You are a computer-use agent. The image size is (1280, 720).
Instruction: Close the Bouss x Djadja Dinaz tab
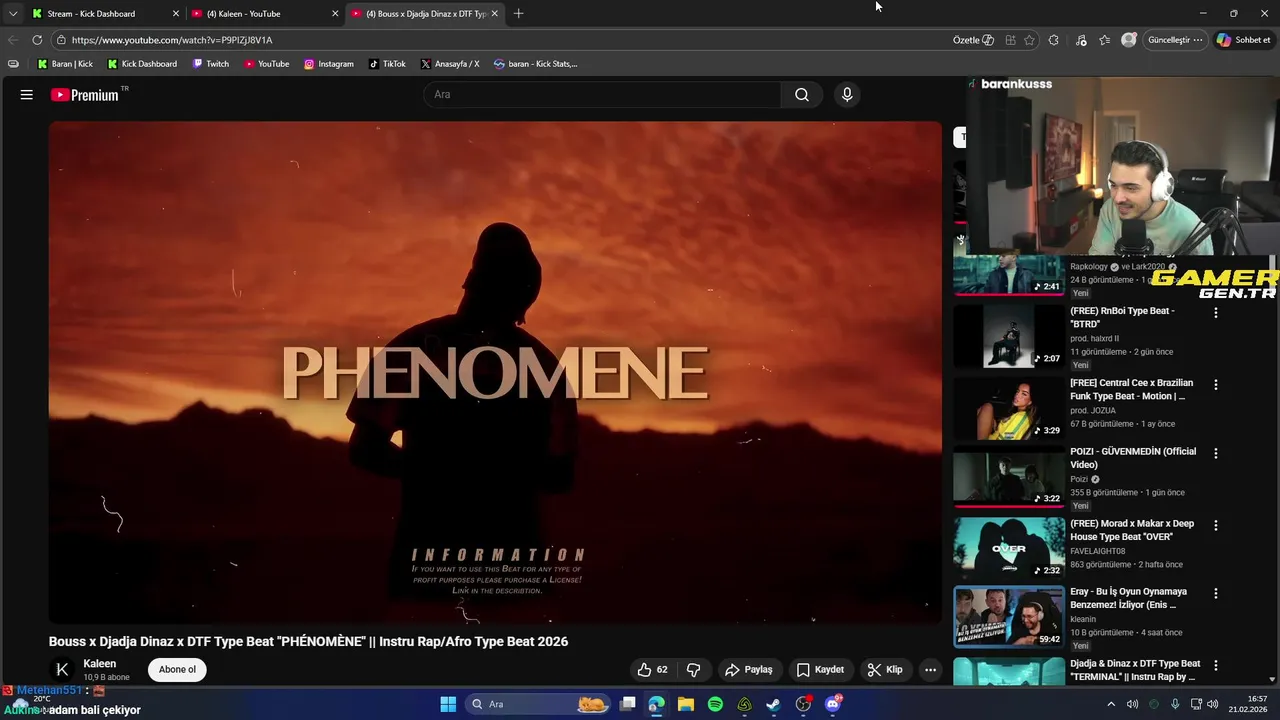pos(494,14)
